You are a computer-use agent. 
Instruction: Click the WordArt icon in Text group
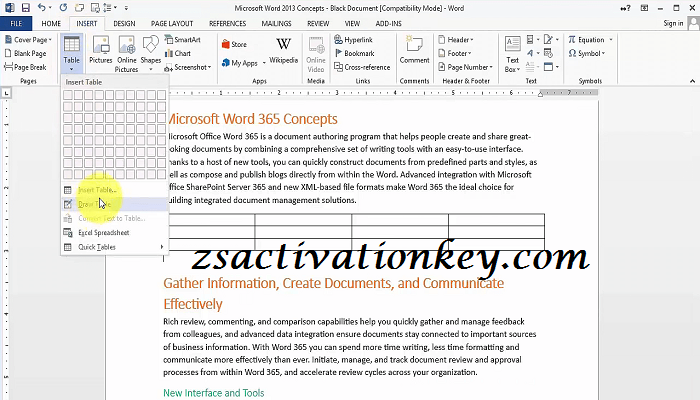(530, 53)
